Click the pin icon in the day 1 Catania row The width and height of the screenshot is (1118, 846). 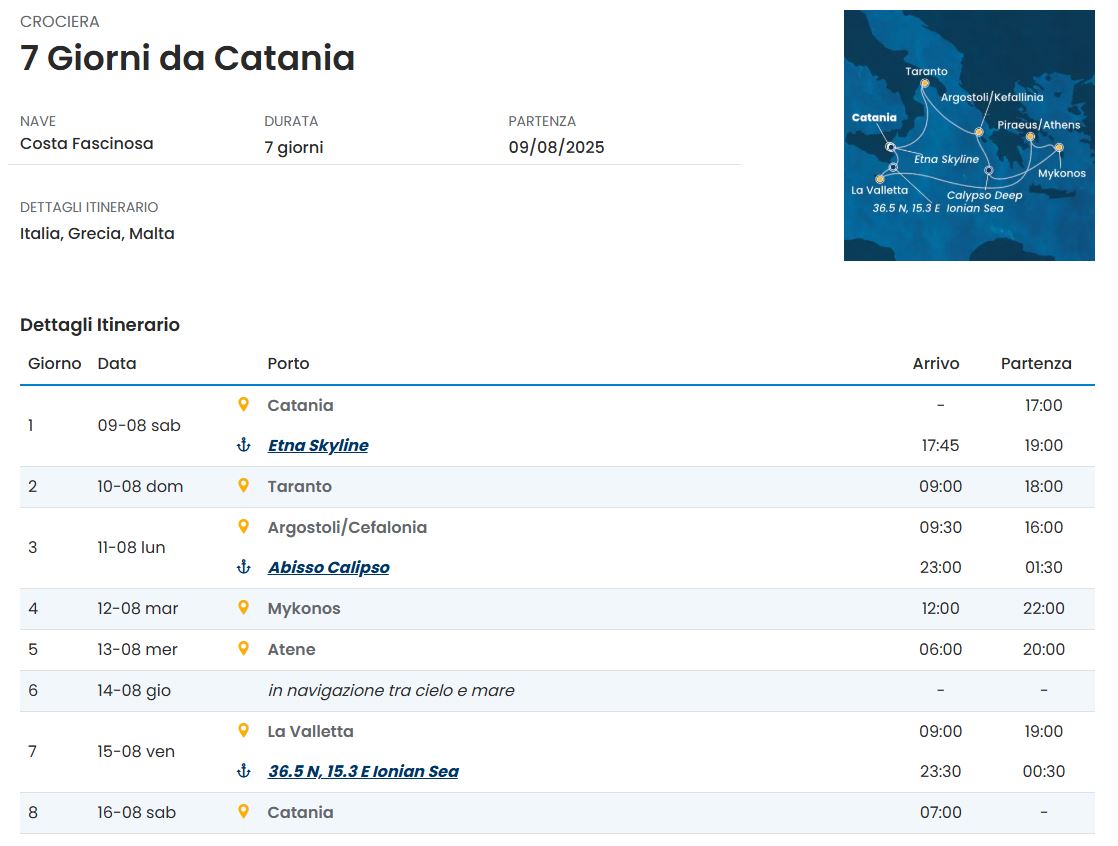coord(243,404)
